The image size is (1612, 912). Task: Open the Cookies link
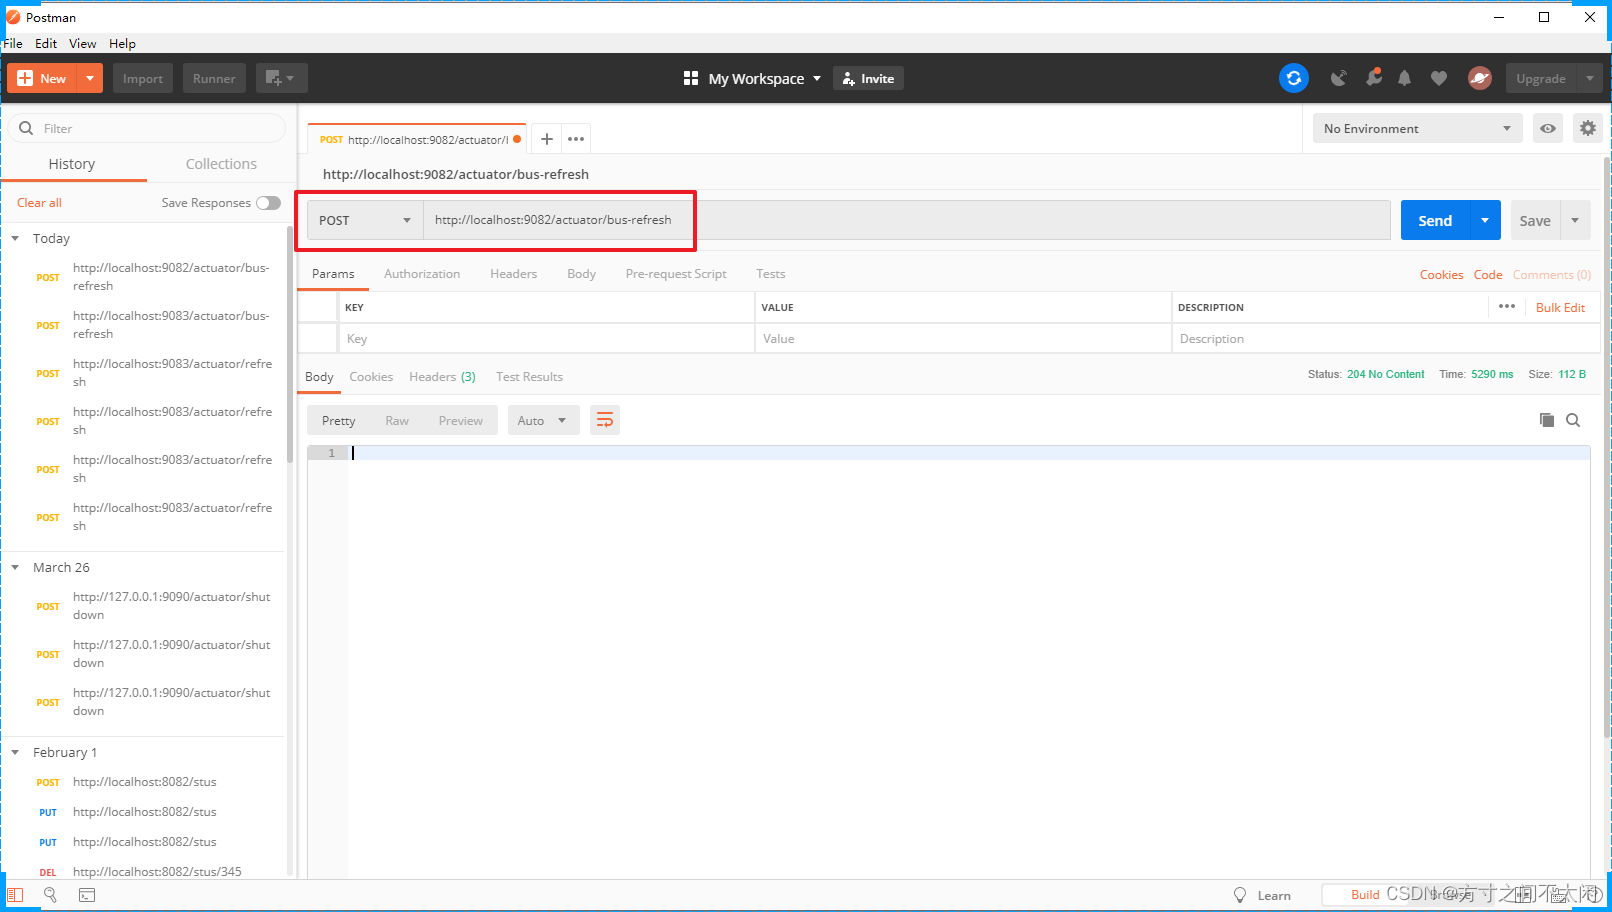(x=1441, y=274)
